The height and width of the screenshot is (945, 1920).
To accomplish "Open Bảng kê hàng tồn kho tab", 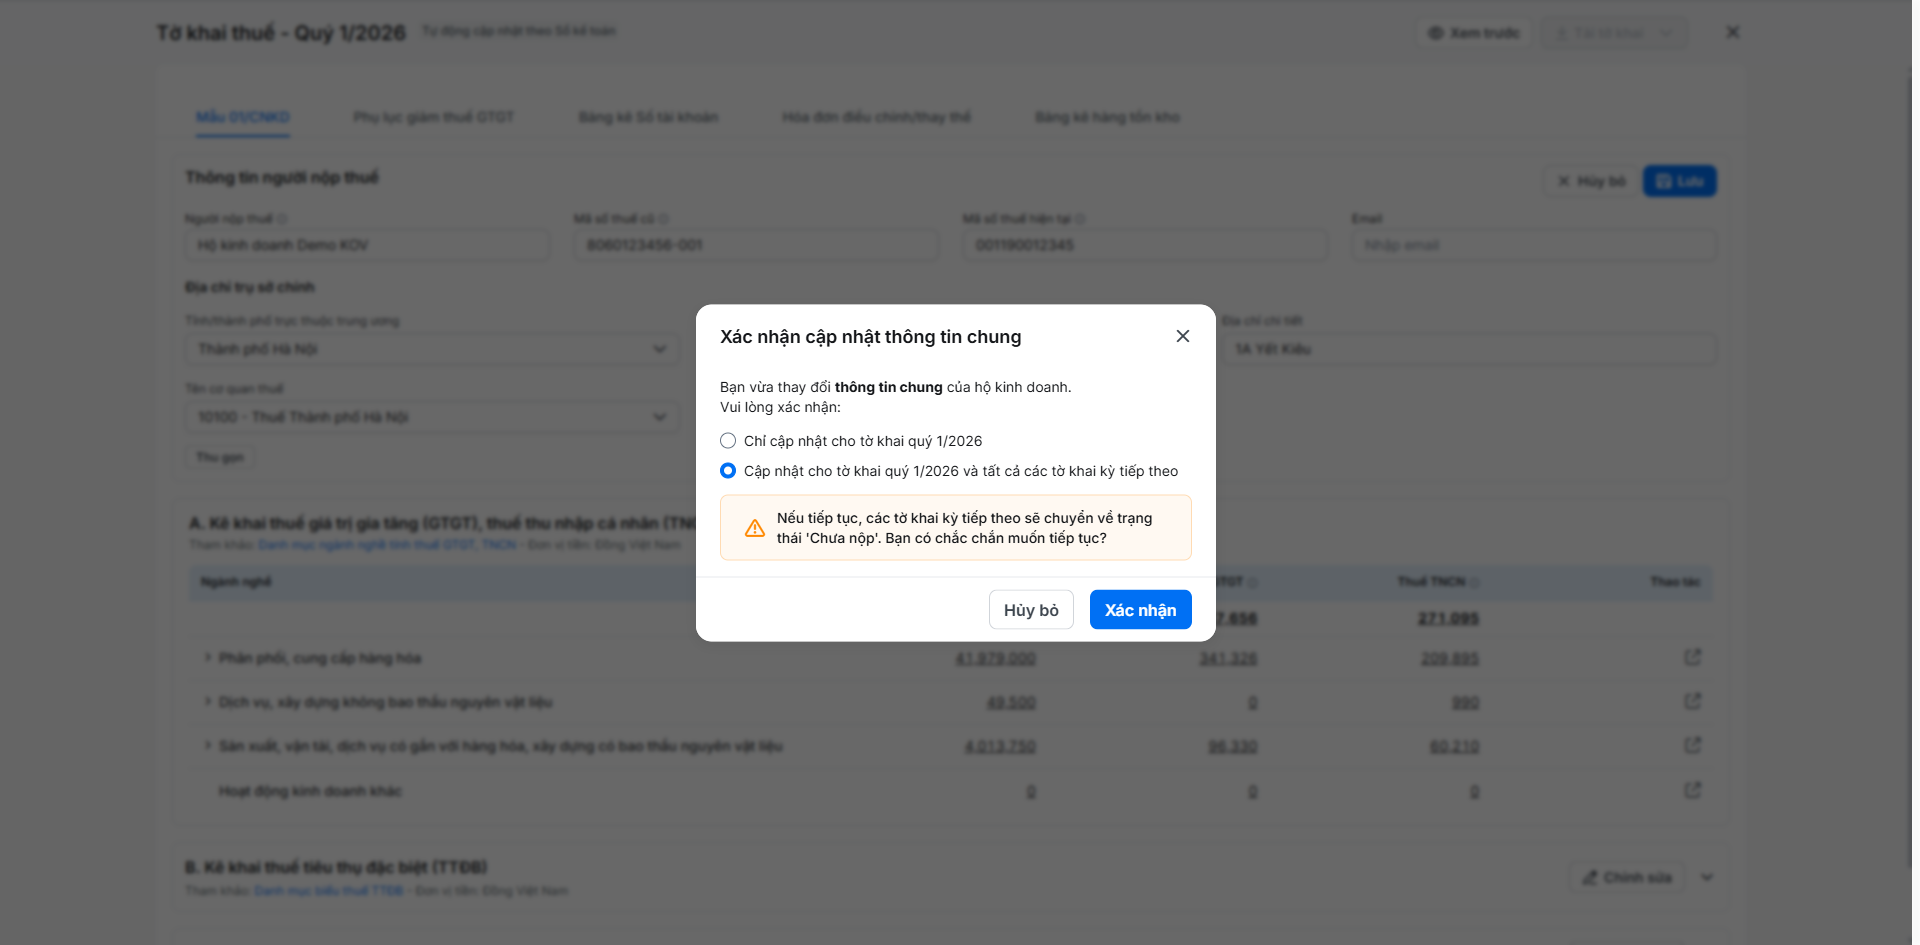I will point(1107,118).
